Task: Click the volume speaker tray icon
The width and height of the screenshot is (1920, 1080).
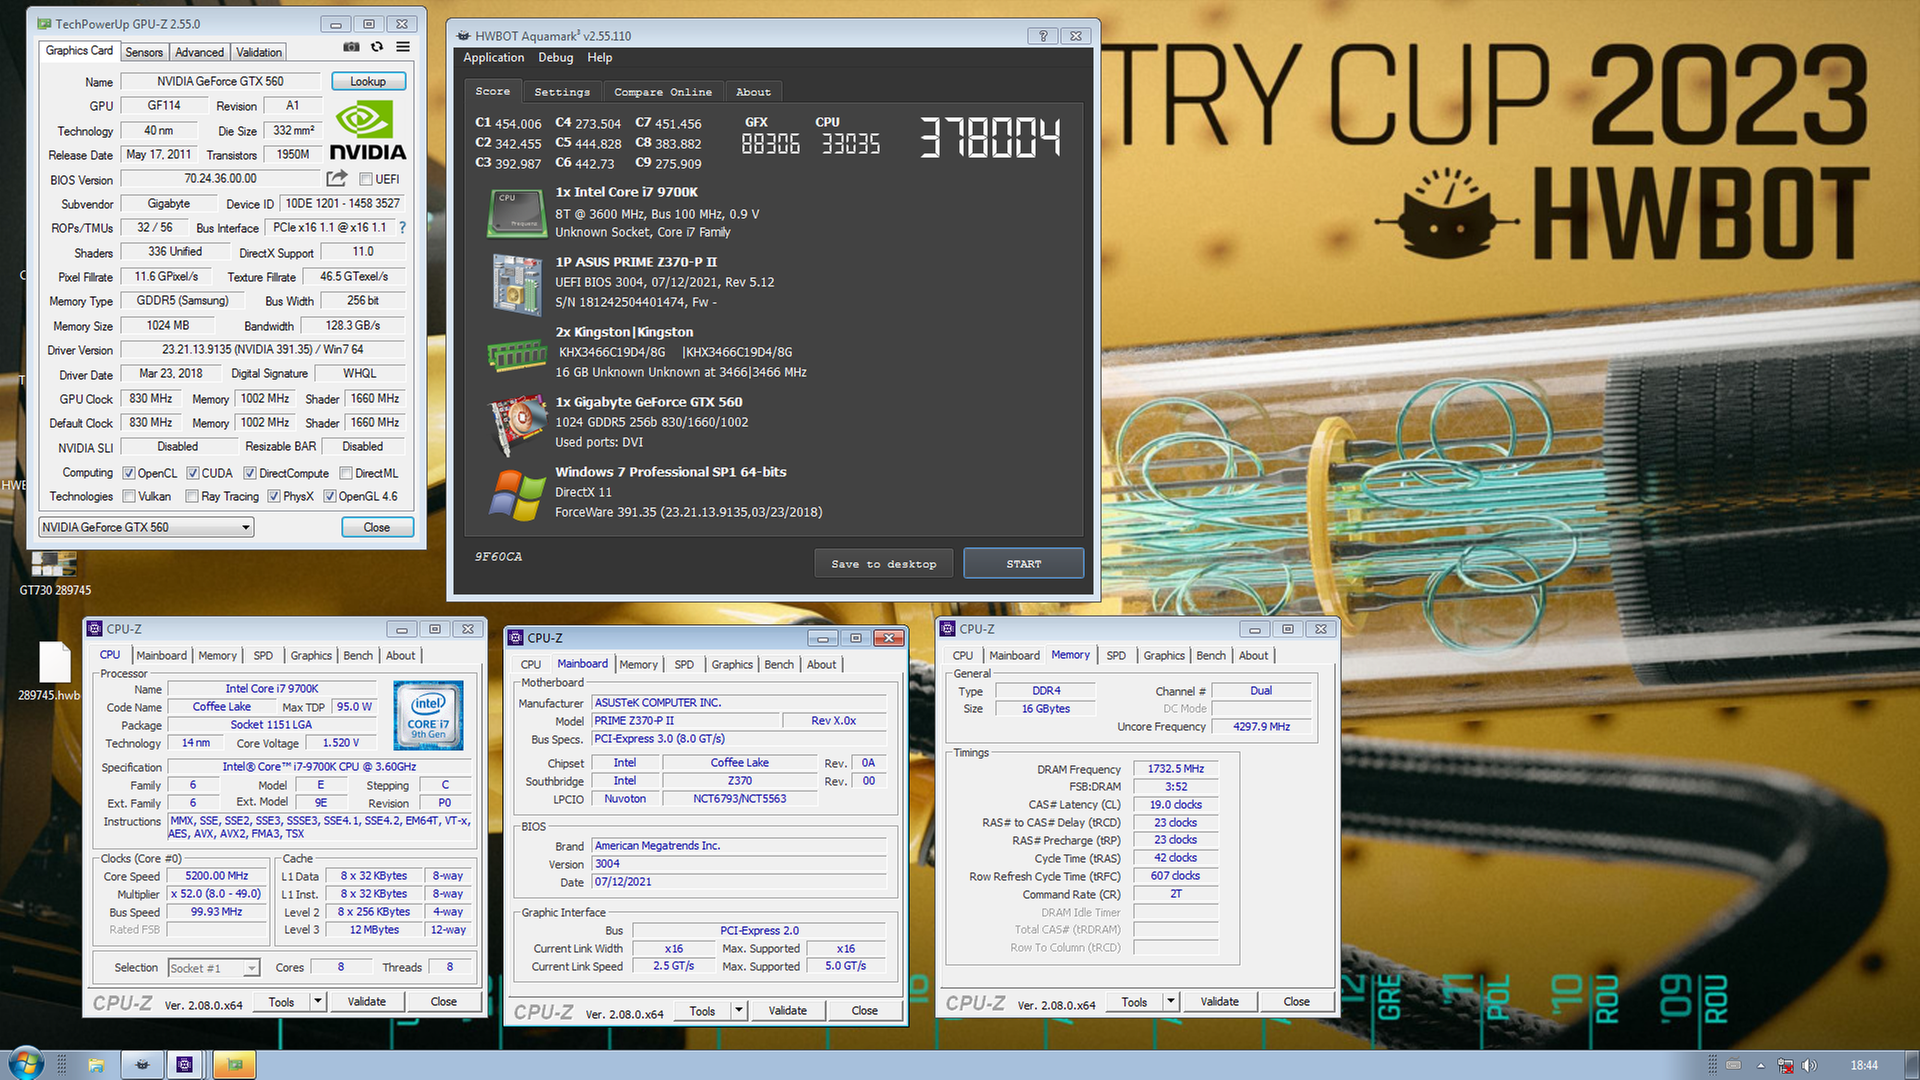Action: 1809,1066
